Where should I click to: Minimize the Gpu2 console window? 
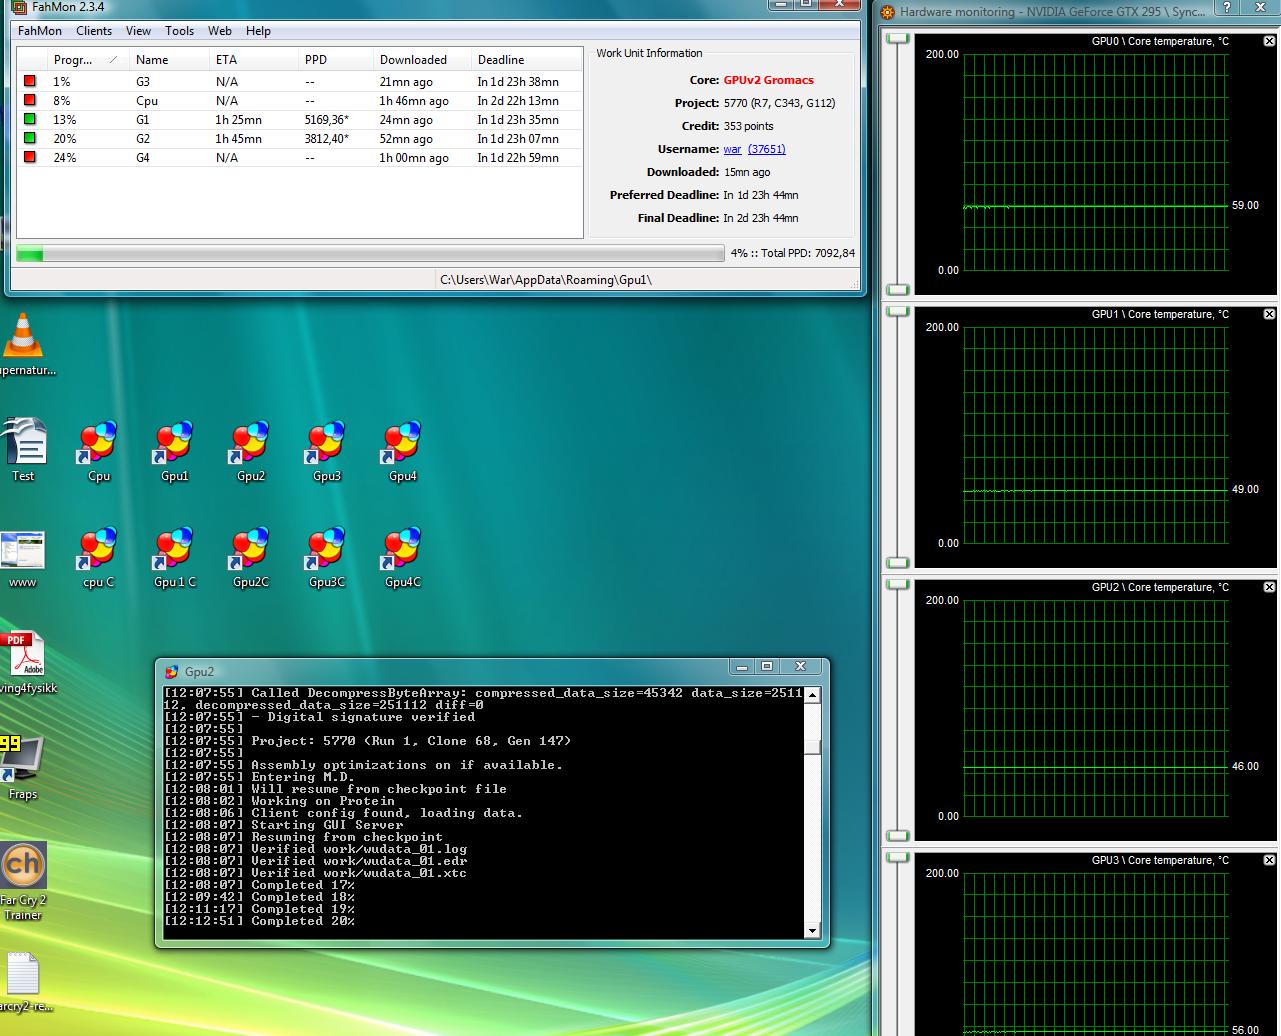click(741, 666)
